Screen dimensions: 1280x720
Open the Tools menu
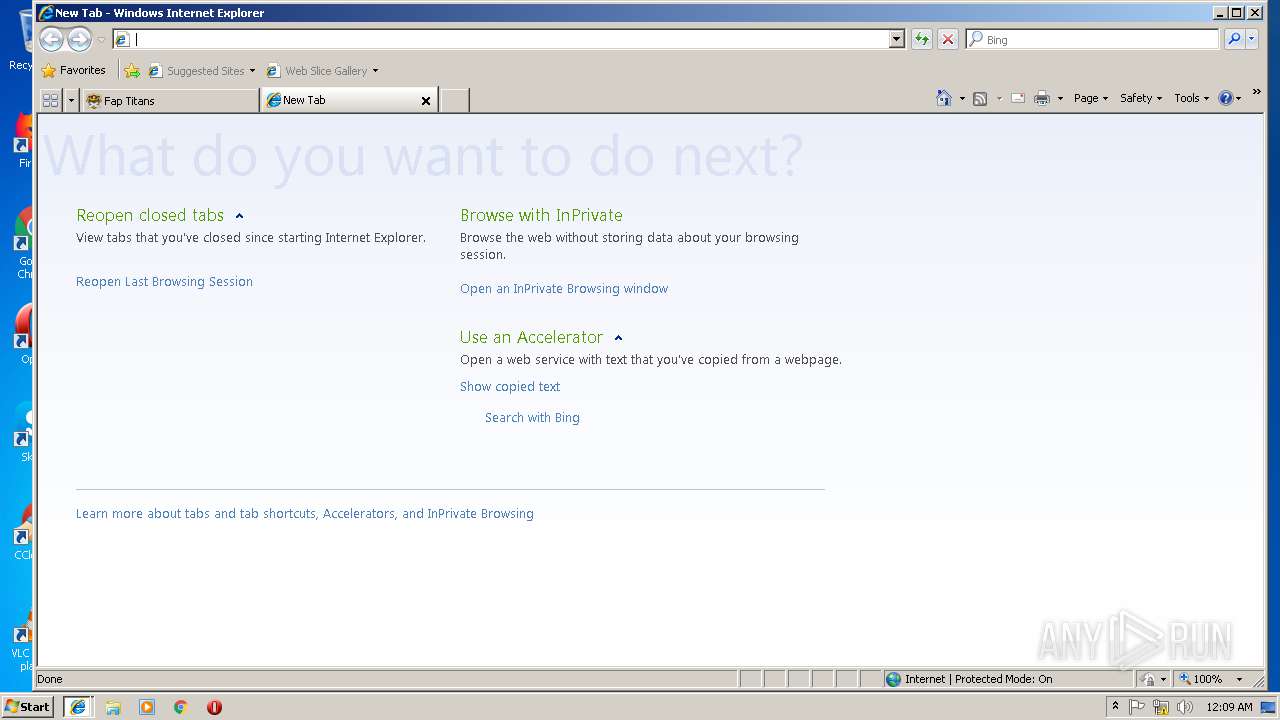[x=1191, y=98]
